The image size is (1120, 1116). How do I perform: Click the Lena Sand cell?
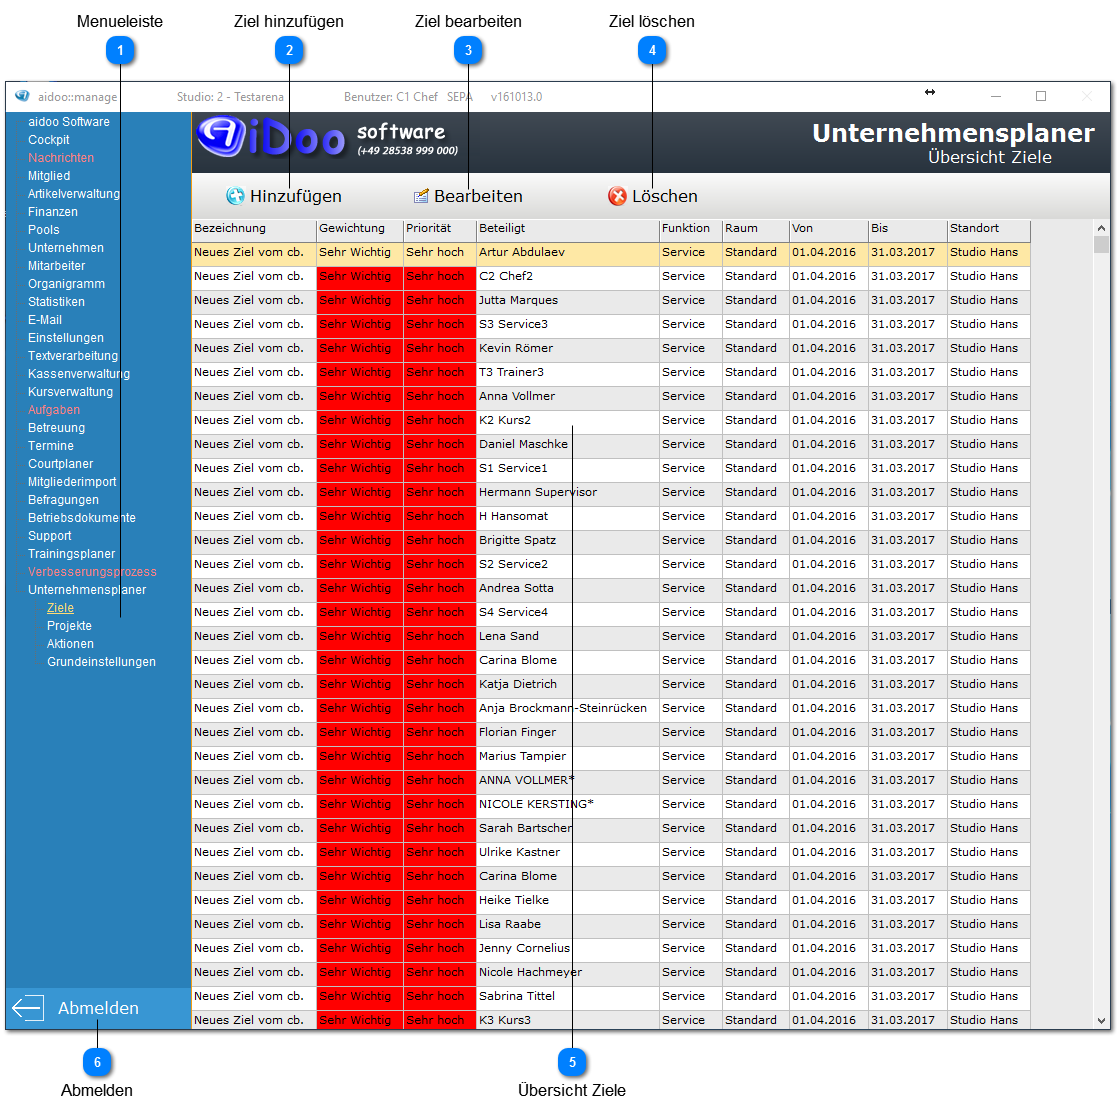point(568,637)
